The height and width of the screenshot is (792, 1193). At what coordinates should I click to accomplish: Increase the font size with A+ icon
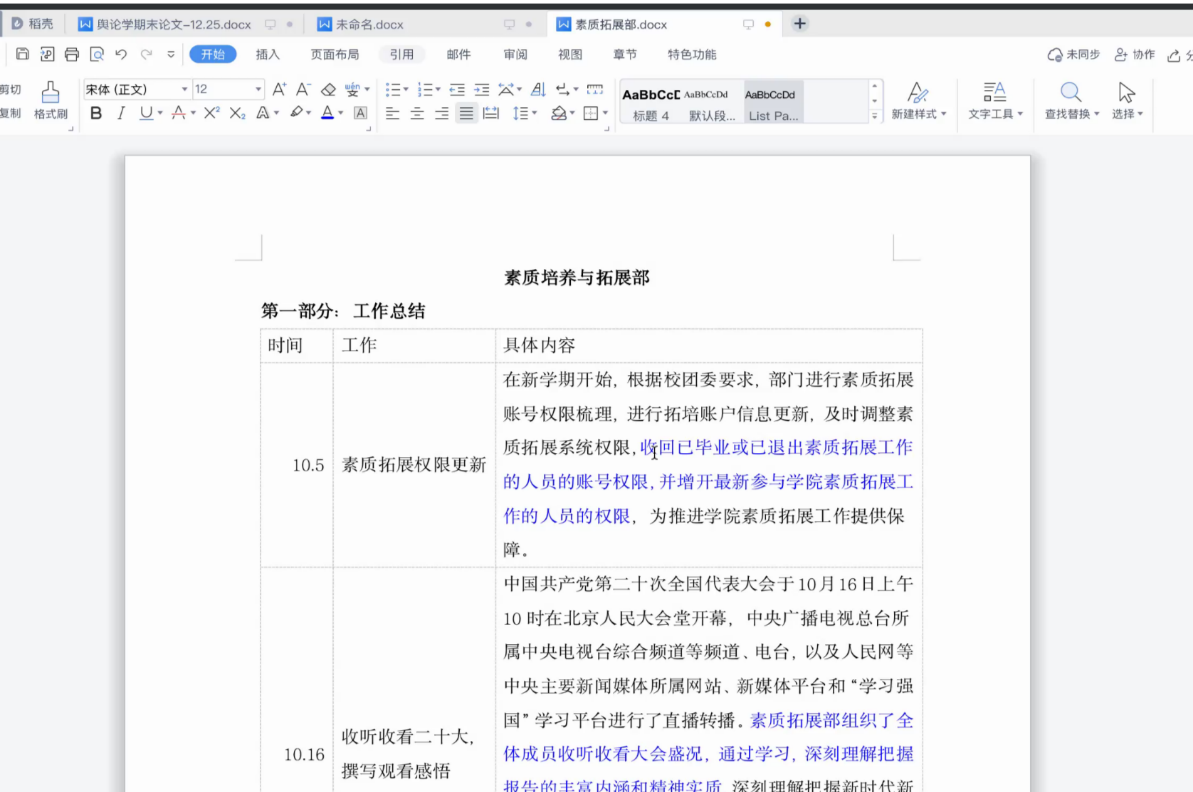[279, 90]
